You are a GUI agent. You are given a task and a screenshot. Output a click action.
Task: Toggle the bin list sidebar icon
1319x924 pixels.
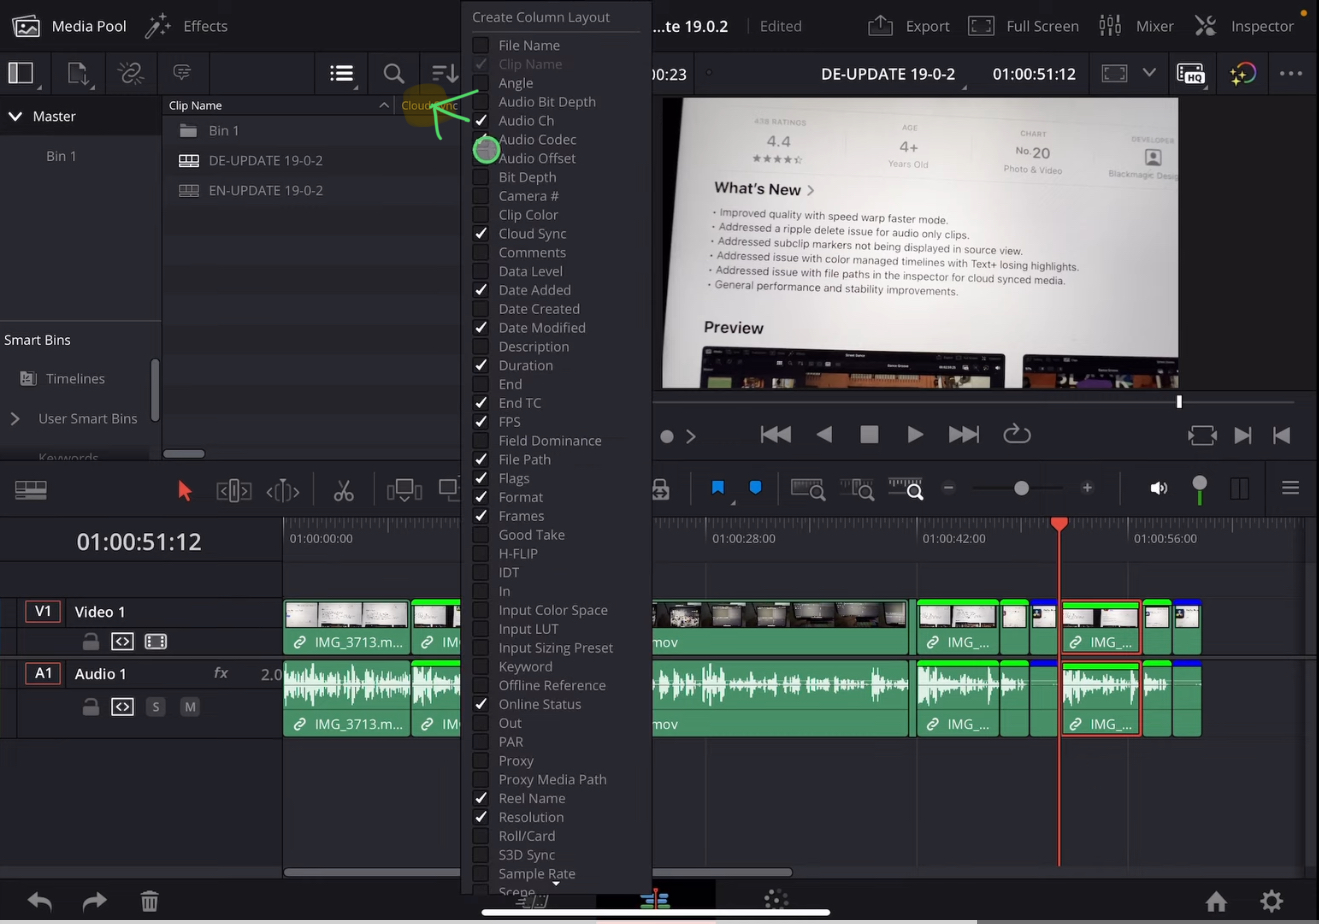21,73
